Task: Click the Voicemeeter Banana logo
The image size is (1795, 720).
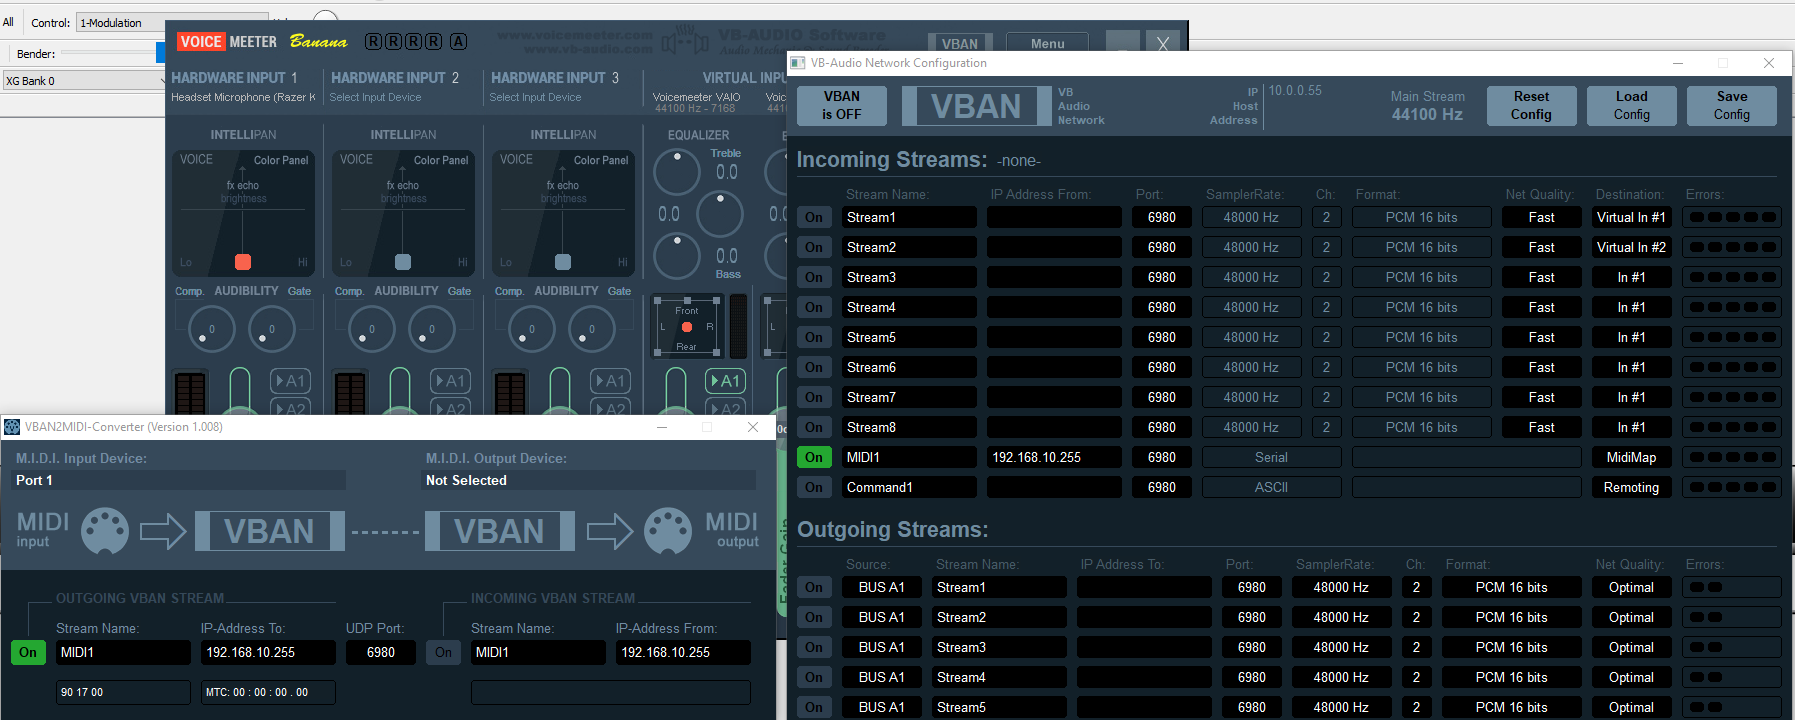Action: (262, 41)
